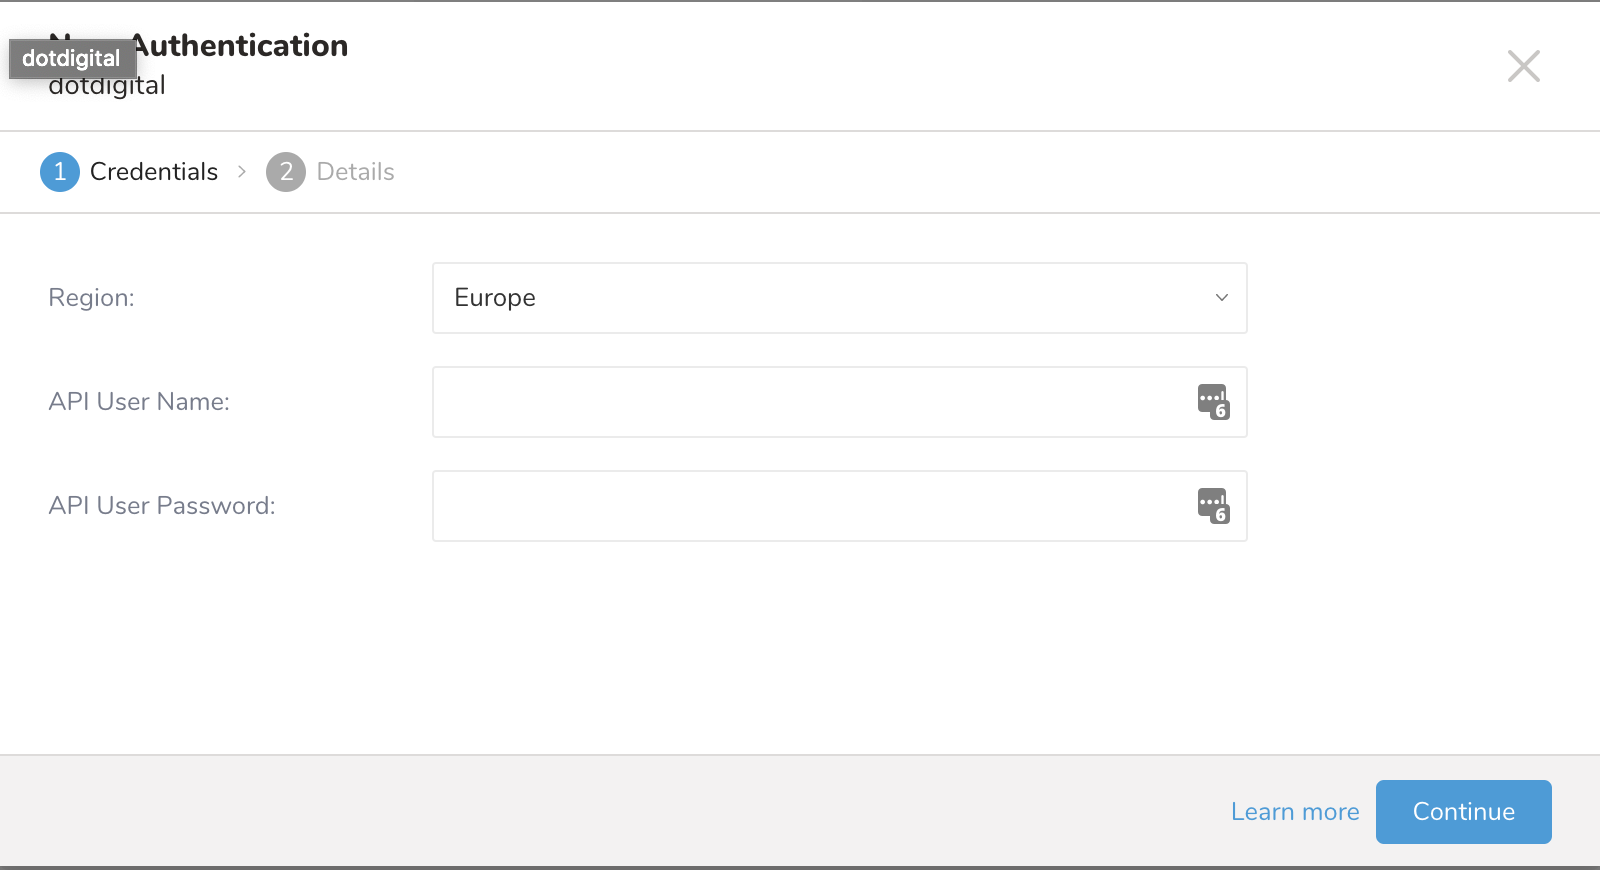Click the Region field label
The image size is (1600, 870).
point(91,298)
